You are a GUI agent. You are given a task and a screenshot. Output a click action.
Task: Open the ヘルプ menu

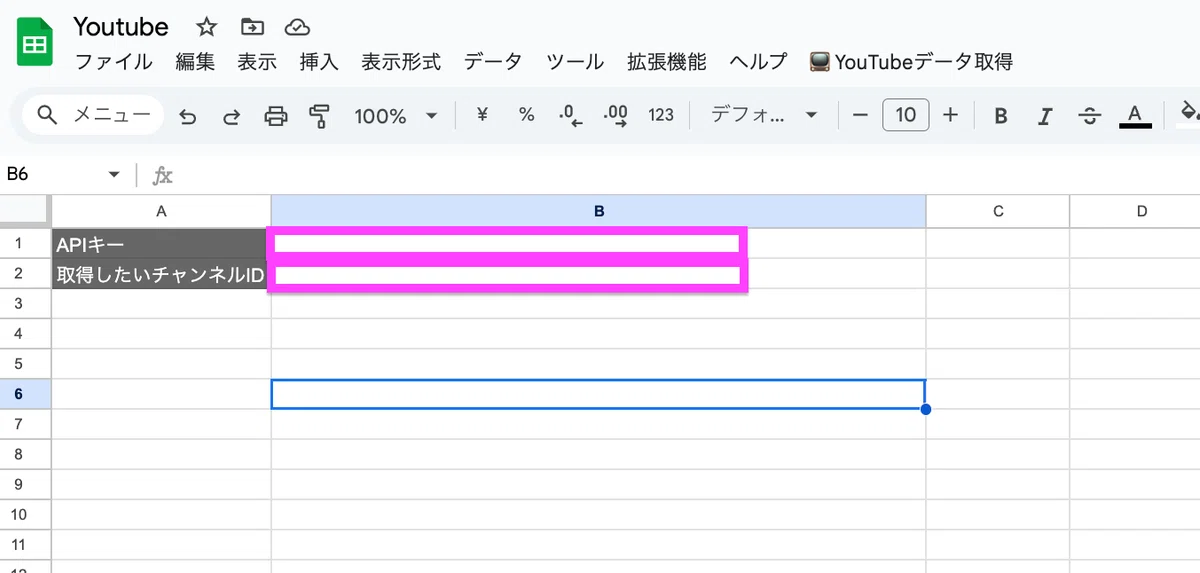[759, 62]
